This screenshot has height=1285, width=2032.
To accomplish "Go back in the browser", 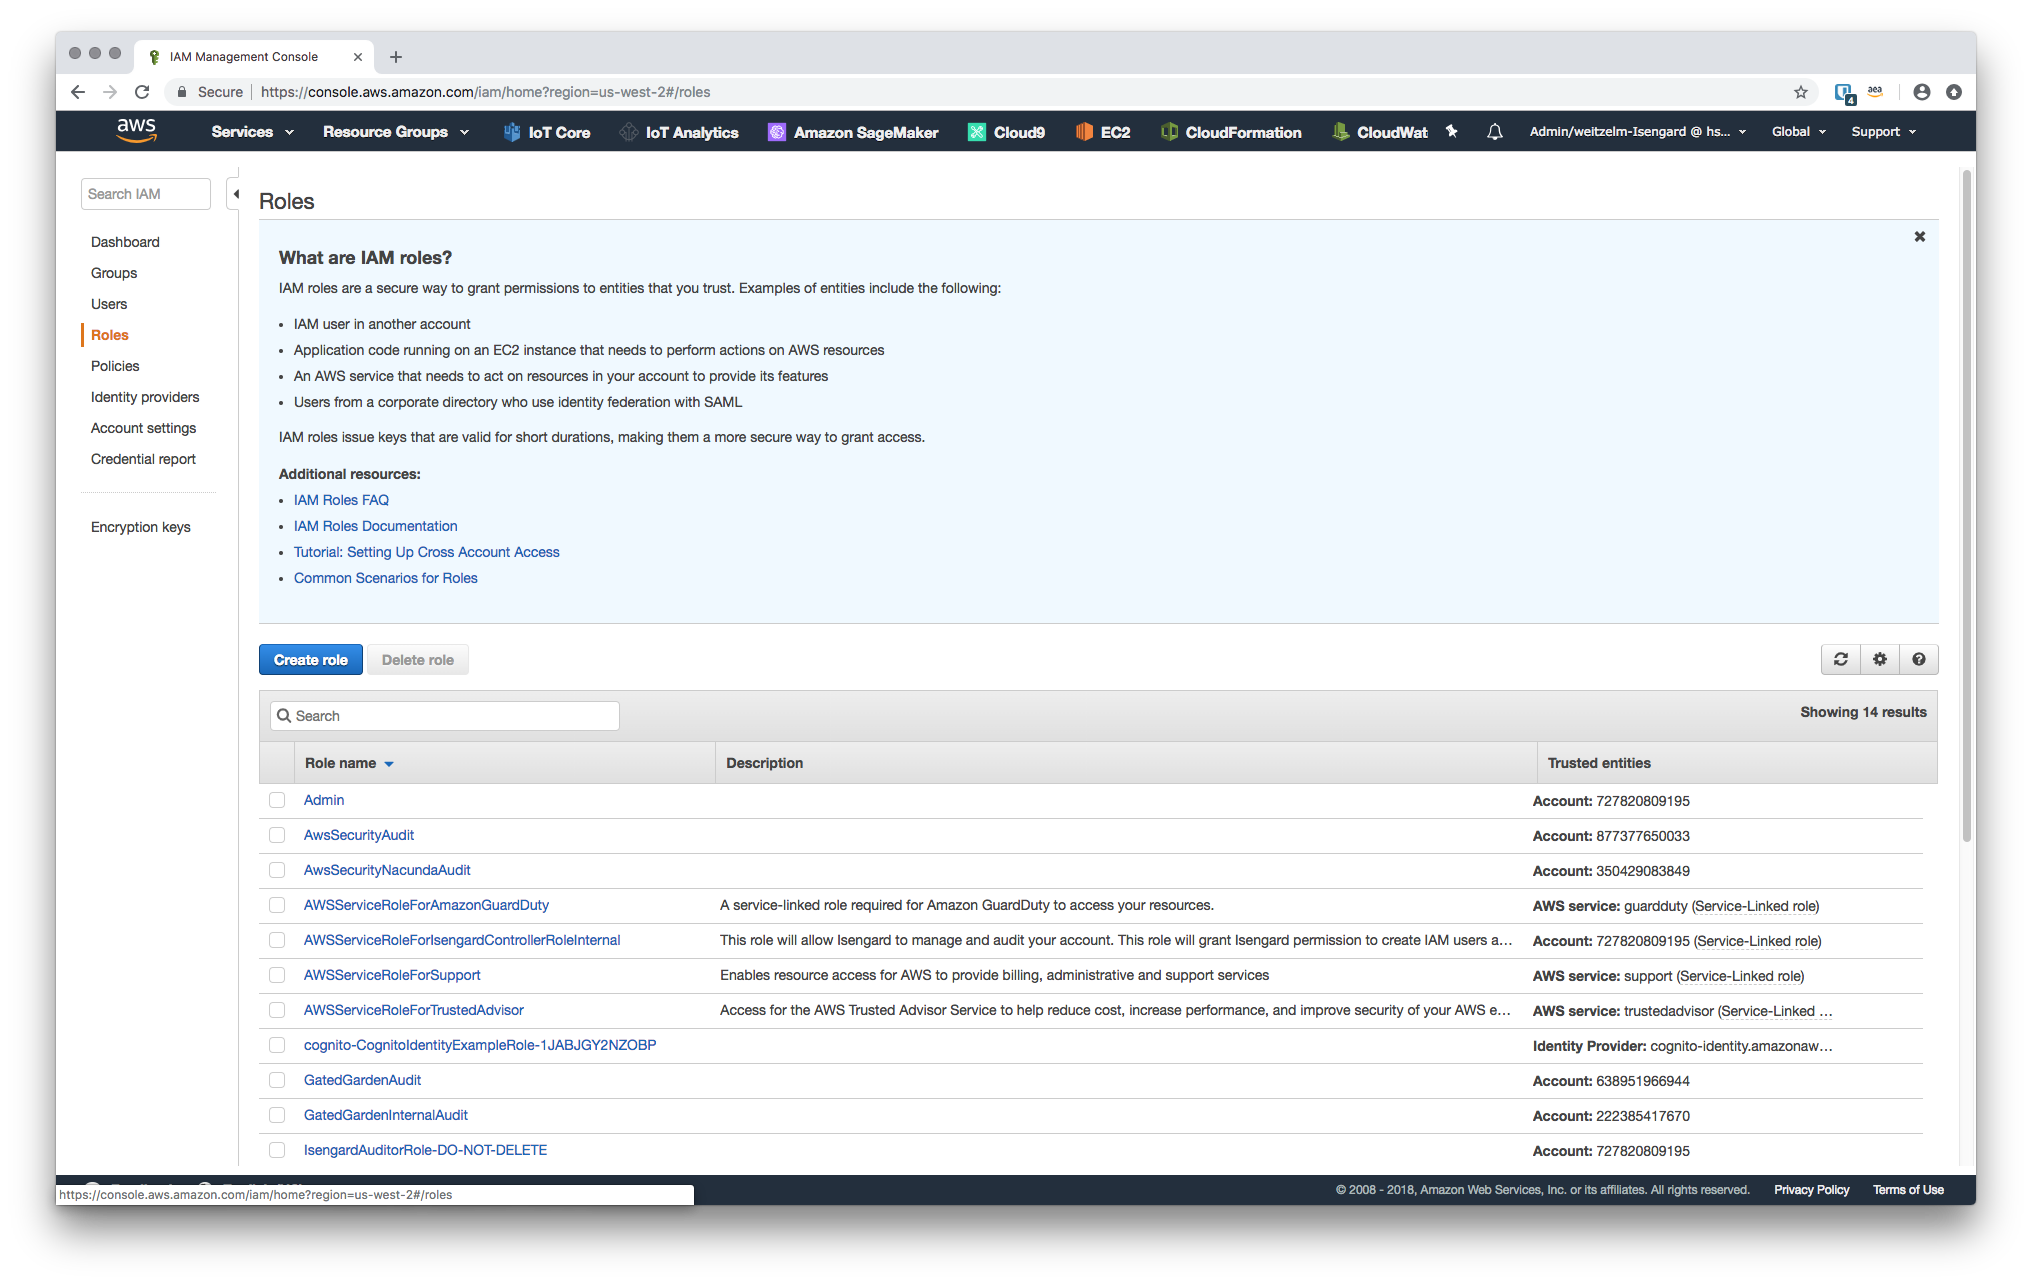I will click(78, 92).
